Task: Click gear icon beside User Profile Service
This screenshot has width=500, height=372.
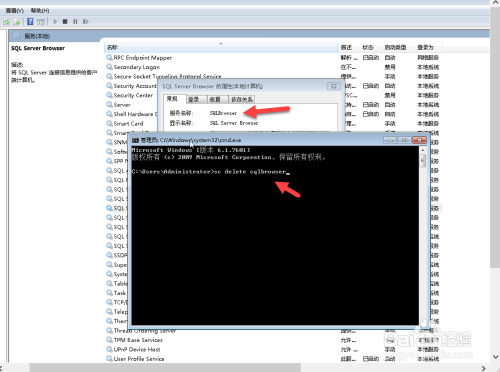Action: (109, 359)
